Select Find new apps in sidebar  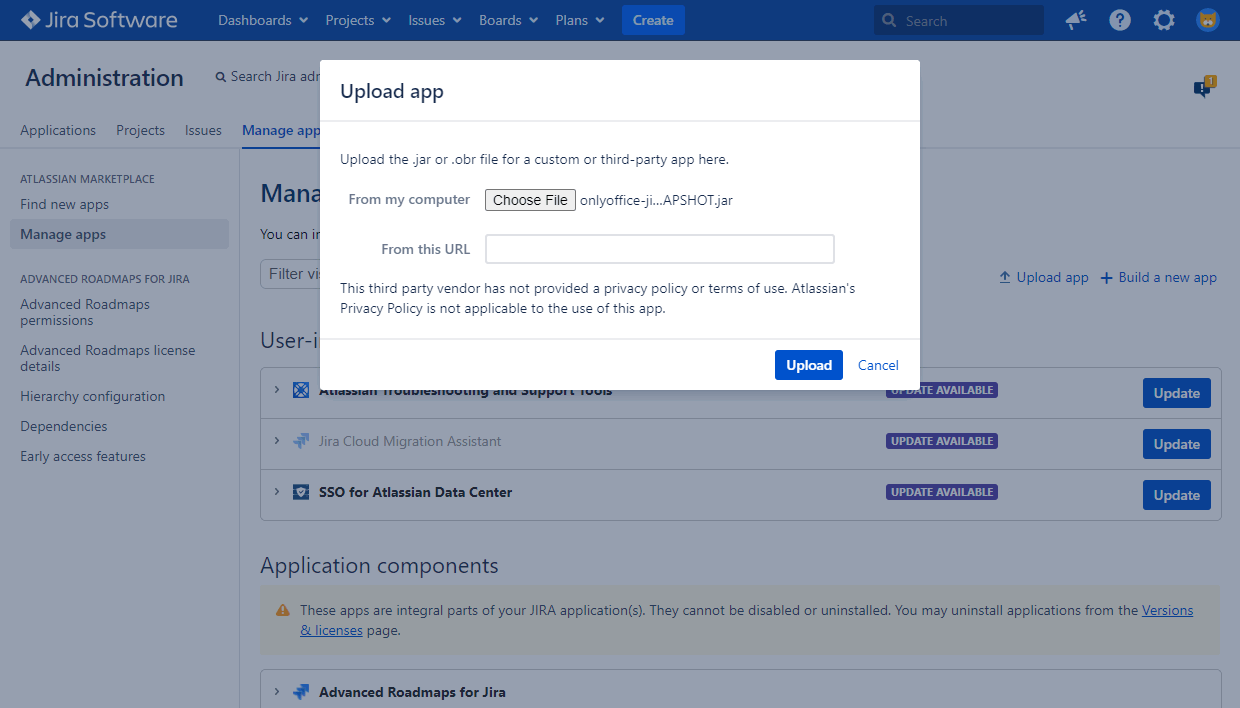pos(65,204)
